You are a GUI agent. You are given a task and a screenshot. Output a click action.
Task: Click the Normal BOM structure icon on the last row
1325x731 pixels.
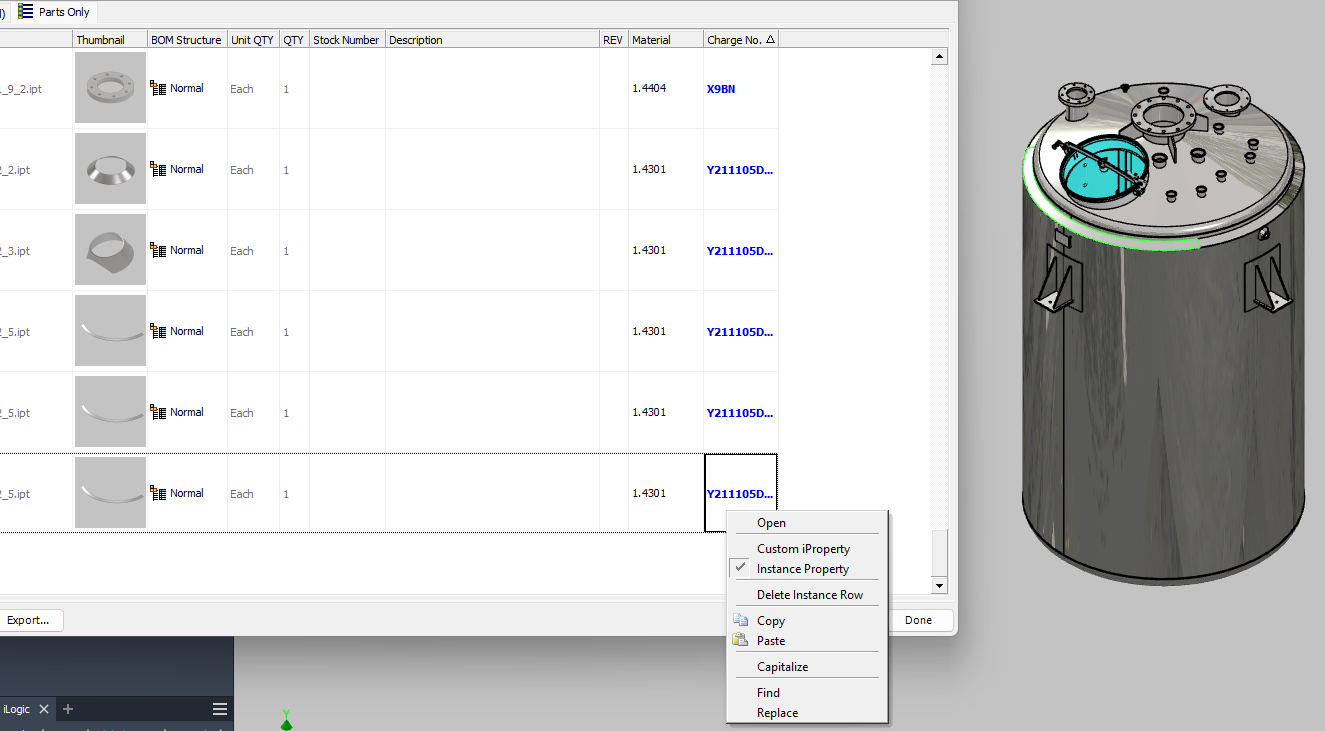pyautogui.click(x=157, y=492)
